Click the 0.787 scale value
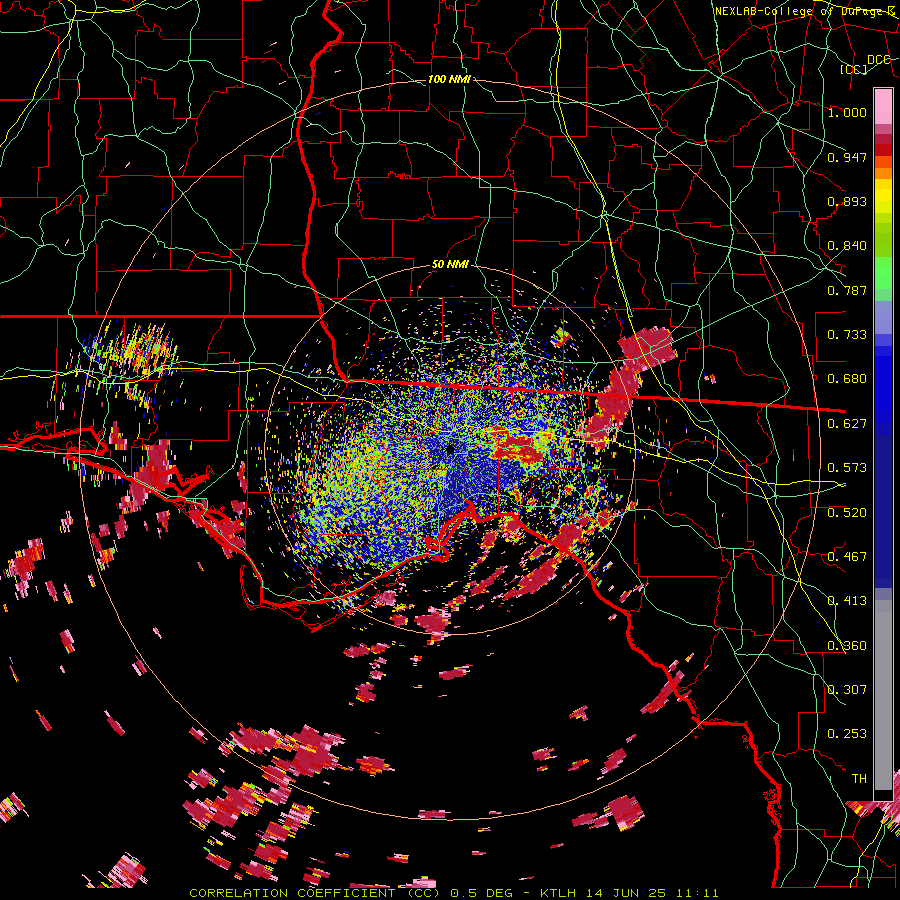This screenshot has height=900, width=900. click(847, 290)
